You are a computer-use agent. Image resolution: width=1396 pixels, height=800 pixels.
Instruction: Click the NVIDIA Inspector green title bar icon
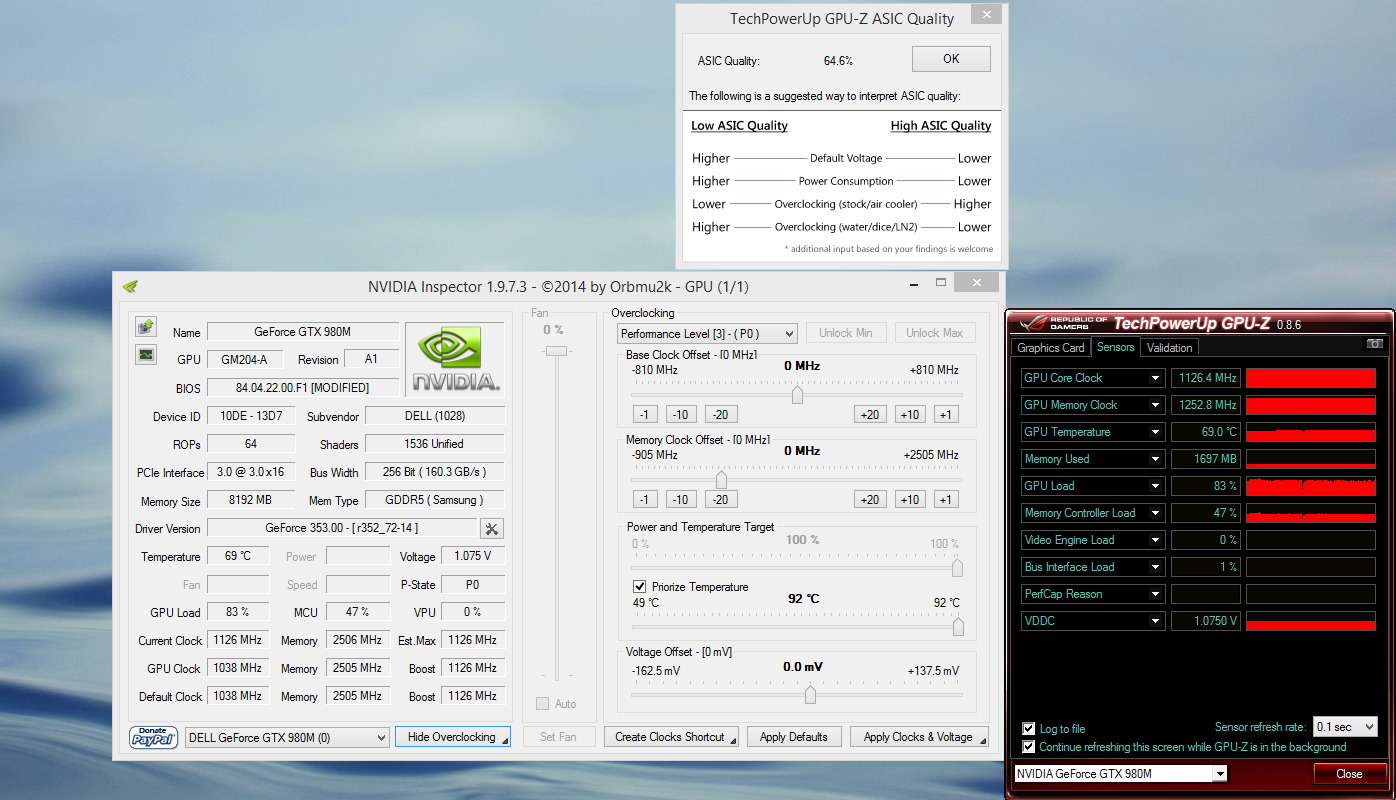click(x=130, y=286)
